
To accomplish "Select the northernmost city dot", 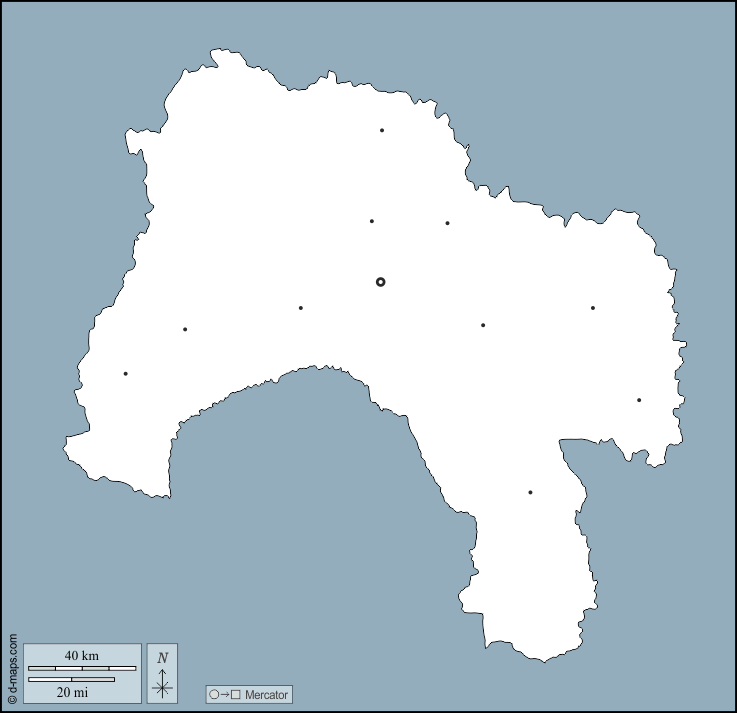I will (x=381, y=130).
